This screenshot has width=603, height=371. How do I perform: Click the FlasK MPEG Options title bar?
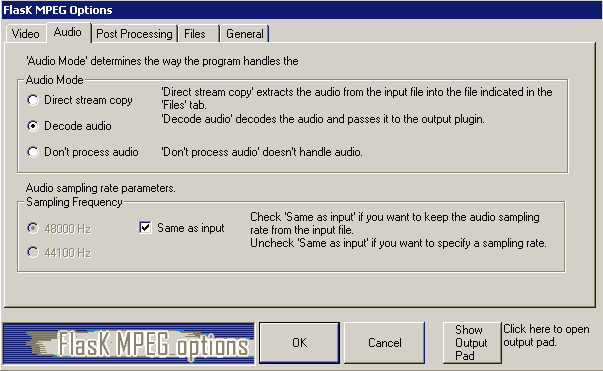pos(302,10)
